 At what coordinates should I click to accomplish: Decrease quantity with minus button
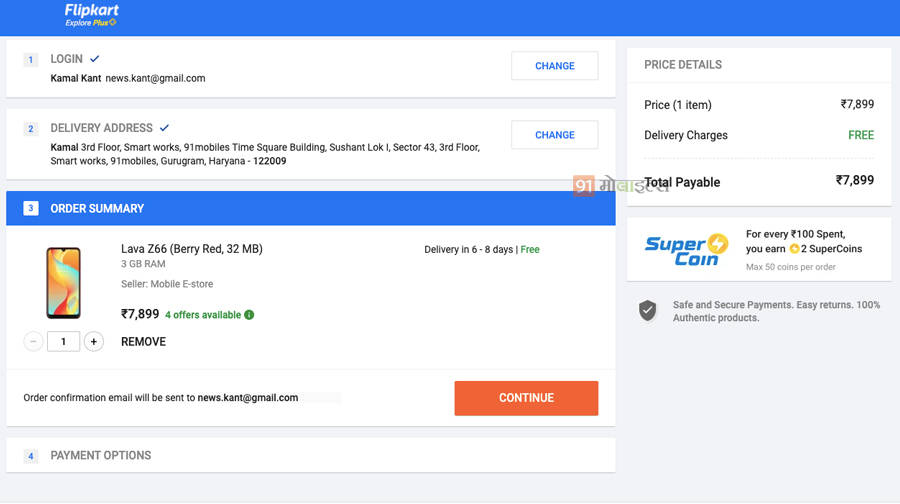[33, 342]
